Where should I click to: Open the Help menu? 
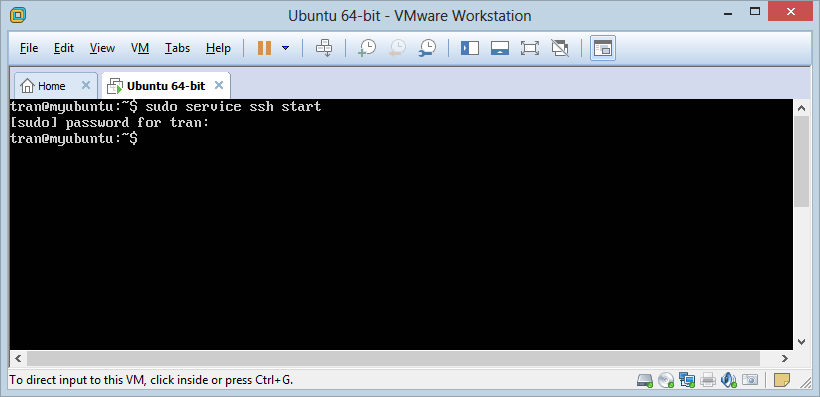pyautogui.click(x=218, y=48)
